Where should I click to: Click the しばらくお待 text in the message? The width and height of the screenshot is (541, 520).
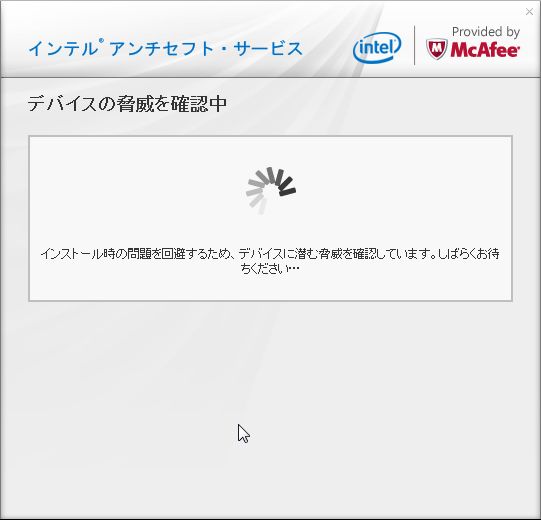pyautogui.click(x=469, y=254)
